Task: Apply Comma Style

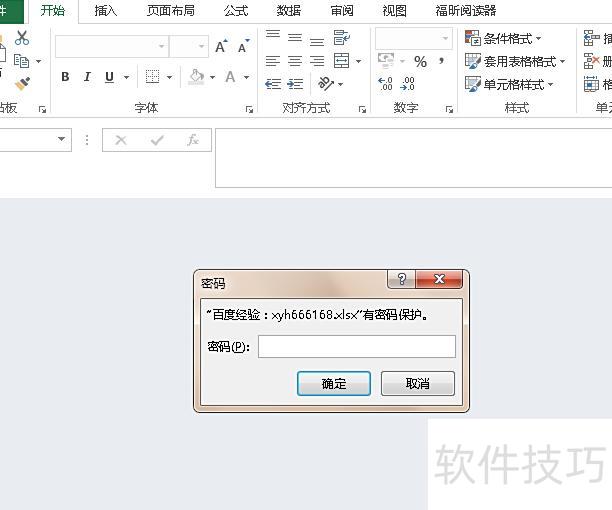Action: [441, 60]
